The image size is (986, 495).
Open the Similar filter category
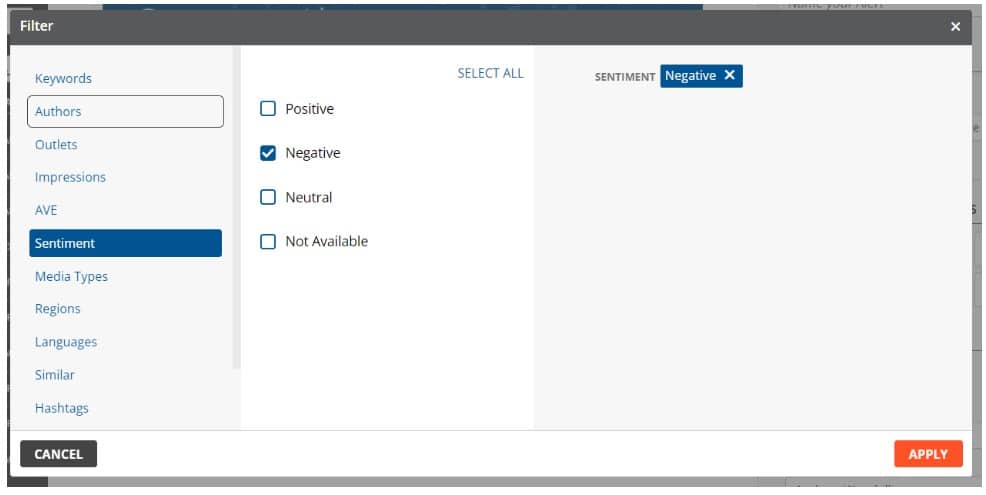click(x=55, y=375)
